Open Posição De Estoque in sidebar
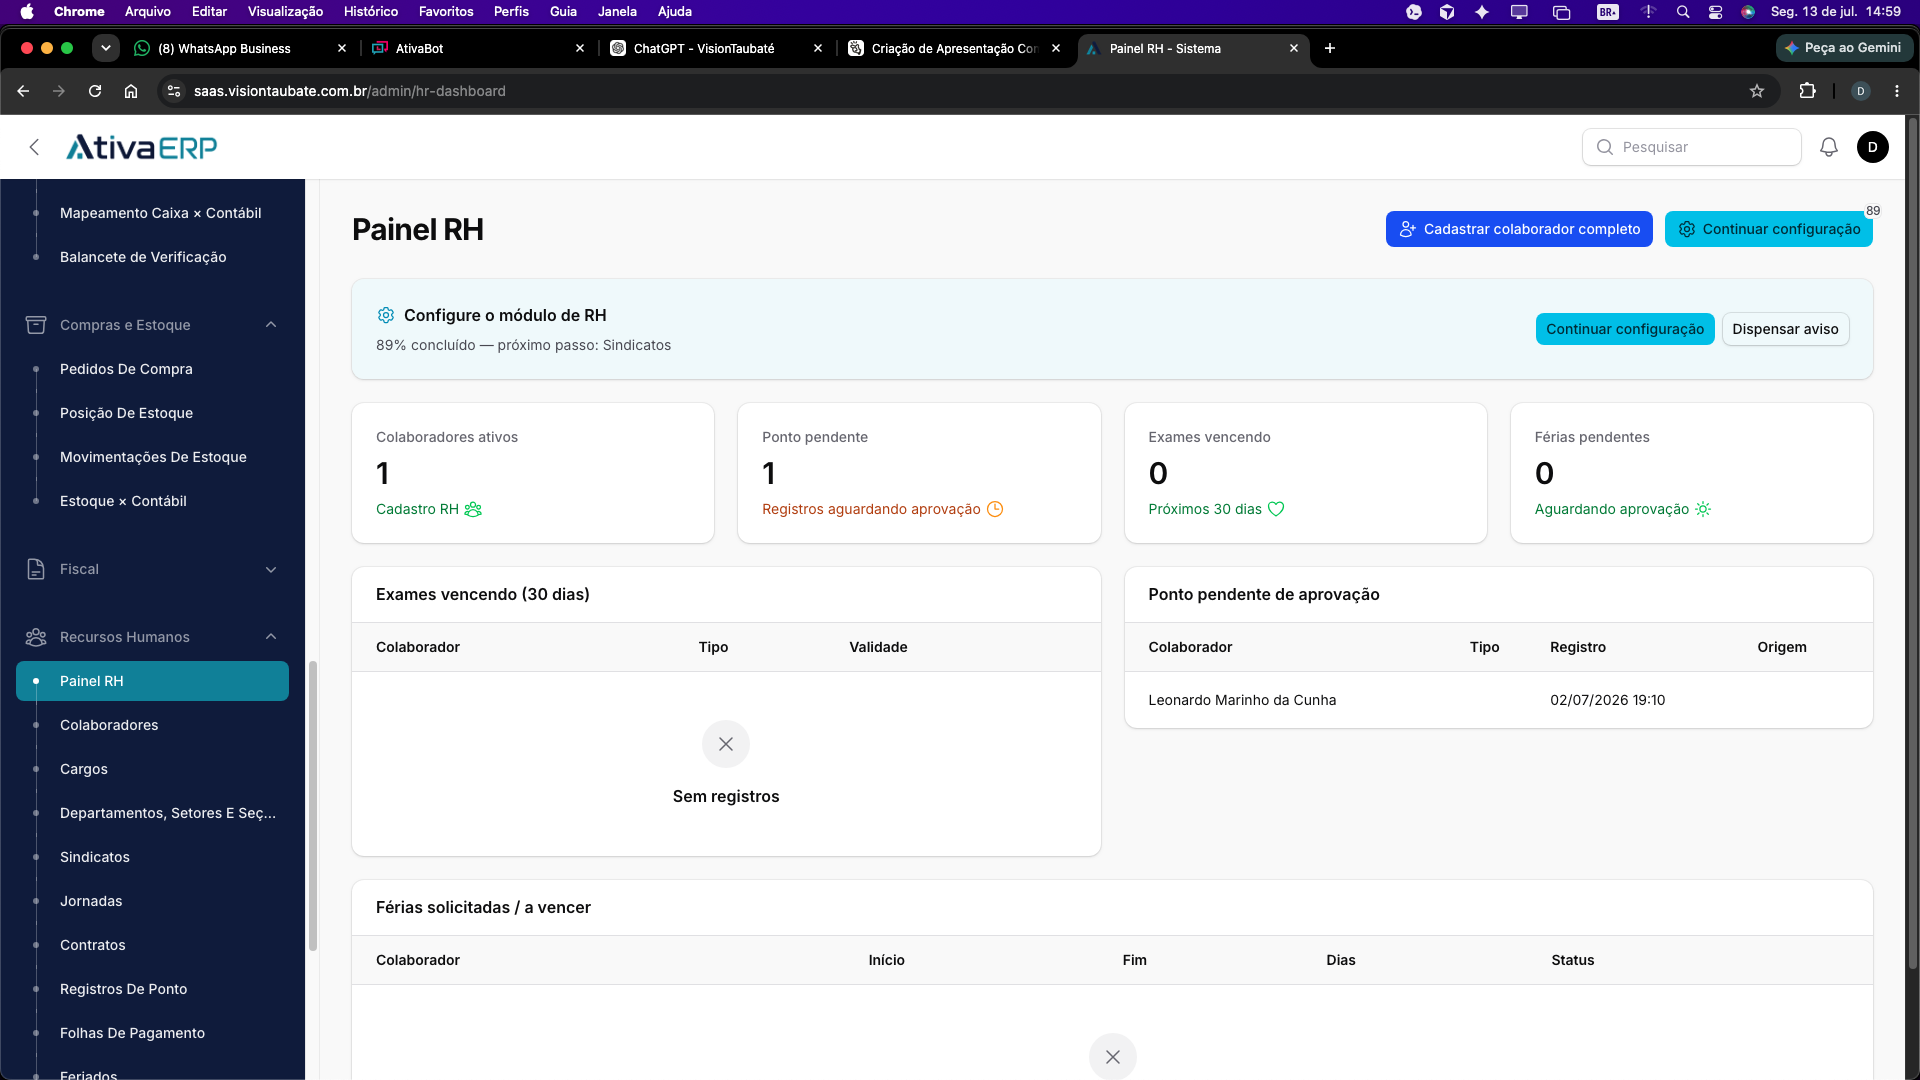Image resolution: width=1920 pixels, height=1080 pixels. (x=152, y=413)
